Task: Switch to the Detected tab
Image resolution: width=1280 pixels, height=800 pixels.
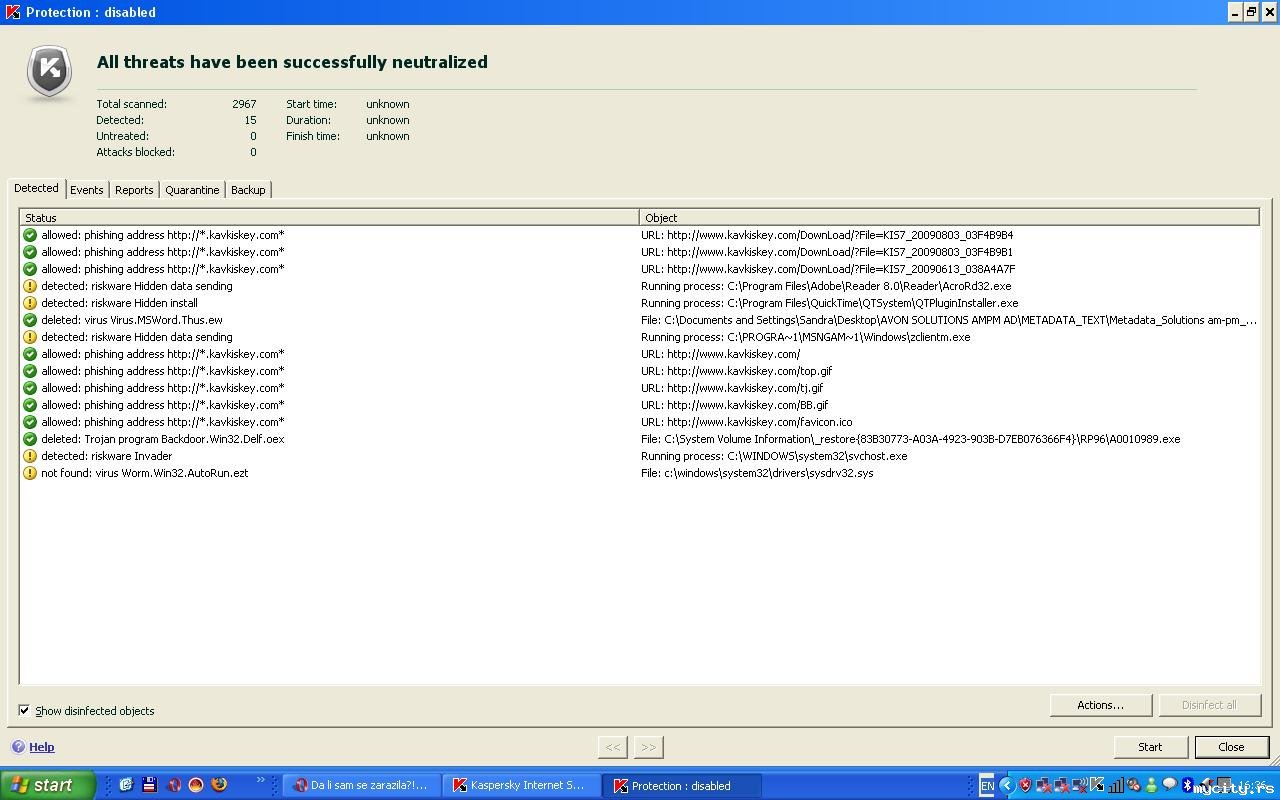Action: pyautogui.click(x=37, y=188)
